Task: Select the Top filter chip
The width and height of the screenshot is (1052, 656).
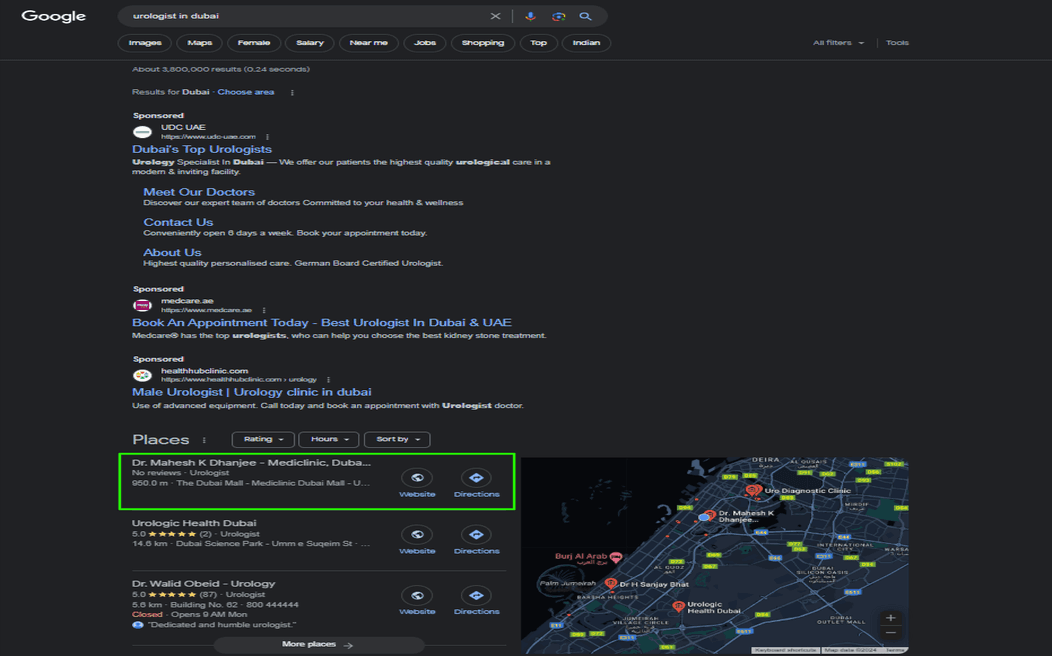Action: tap(538, 43)
